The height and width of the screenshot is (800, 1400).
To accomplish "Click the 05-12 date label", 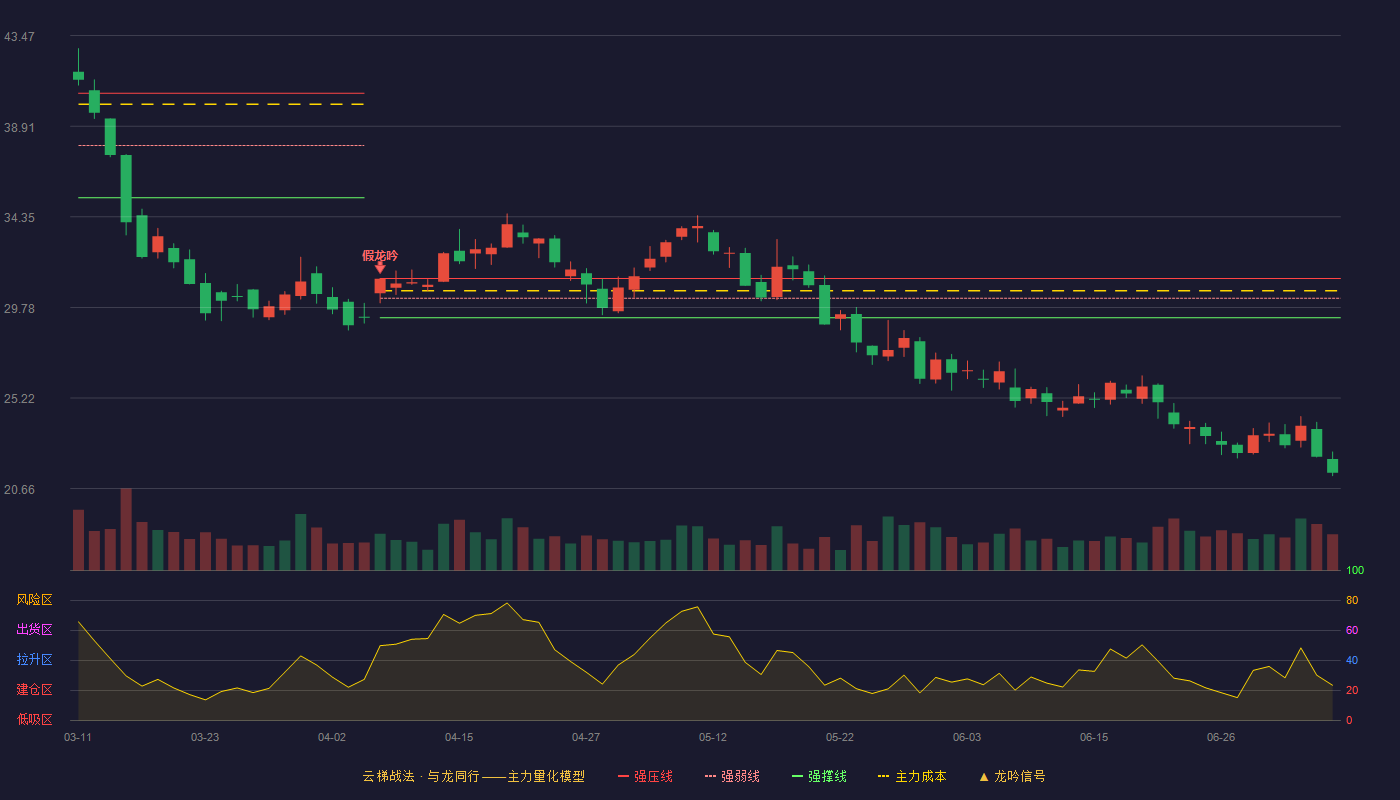I will click(x=713, y=737).
